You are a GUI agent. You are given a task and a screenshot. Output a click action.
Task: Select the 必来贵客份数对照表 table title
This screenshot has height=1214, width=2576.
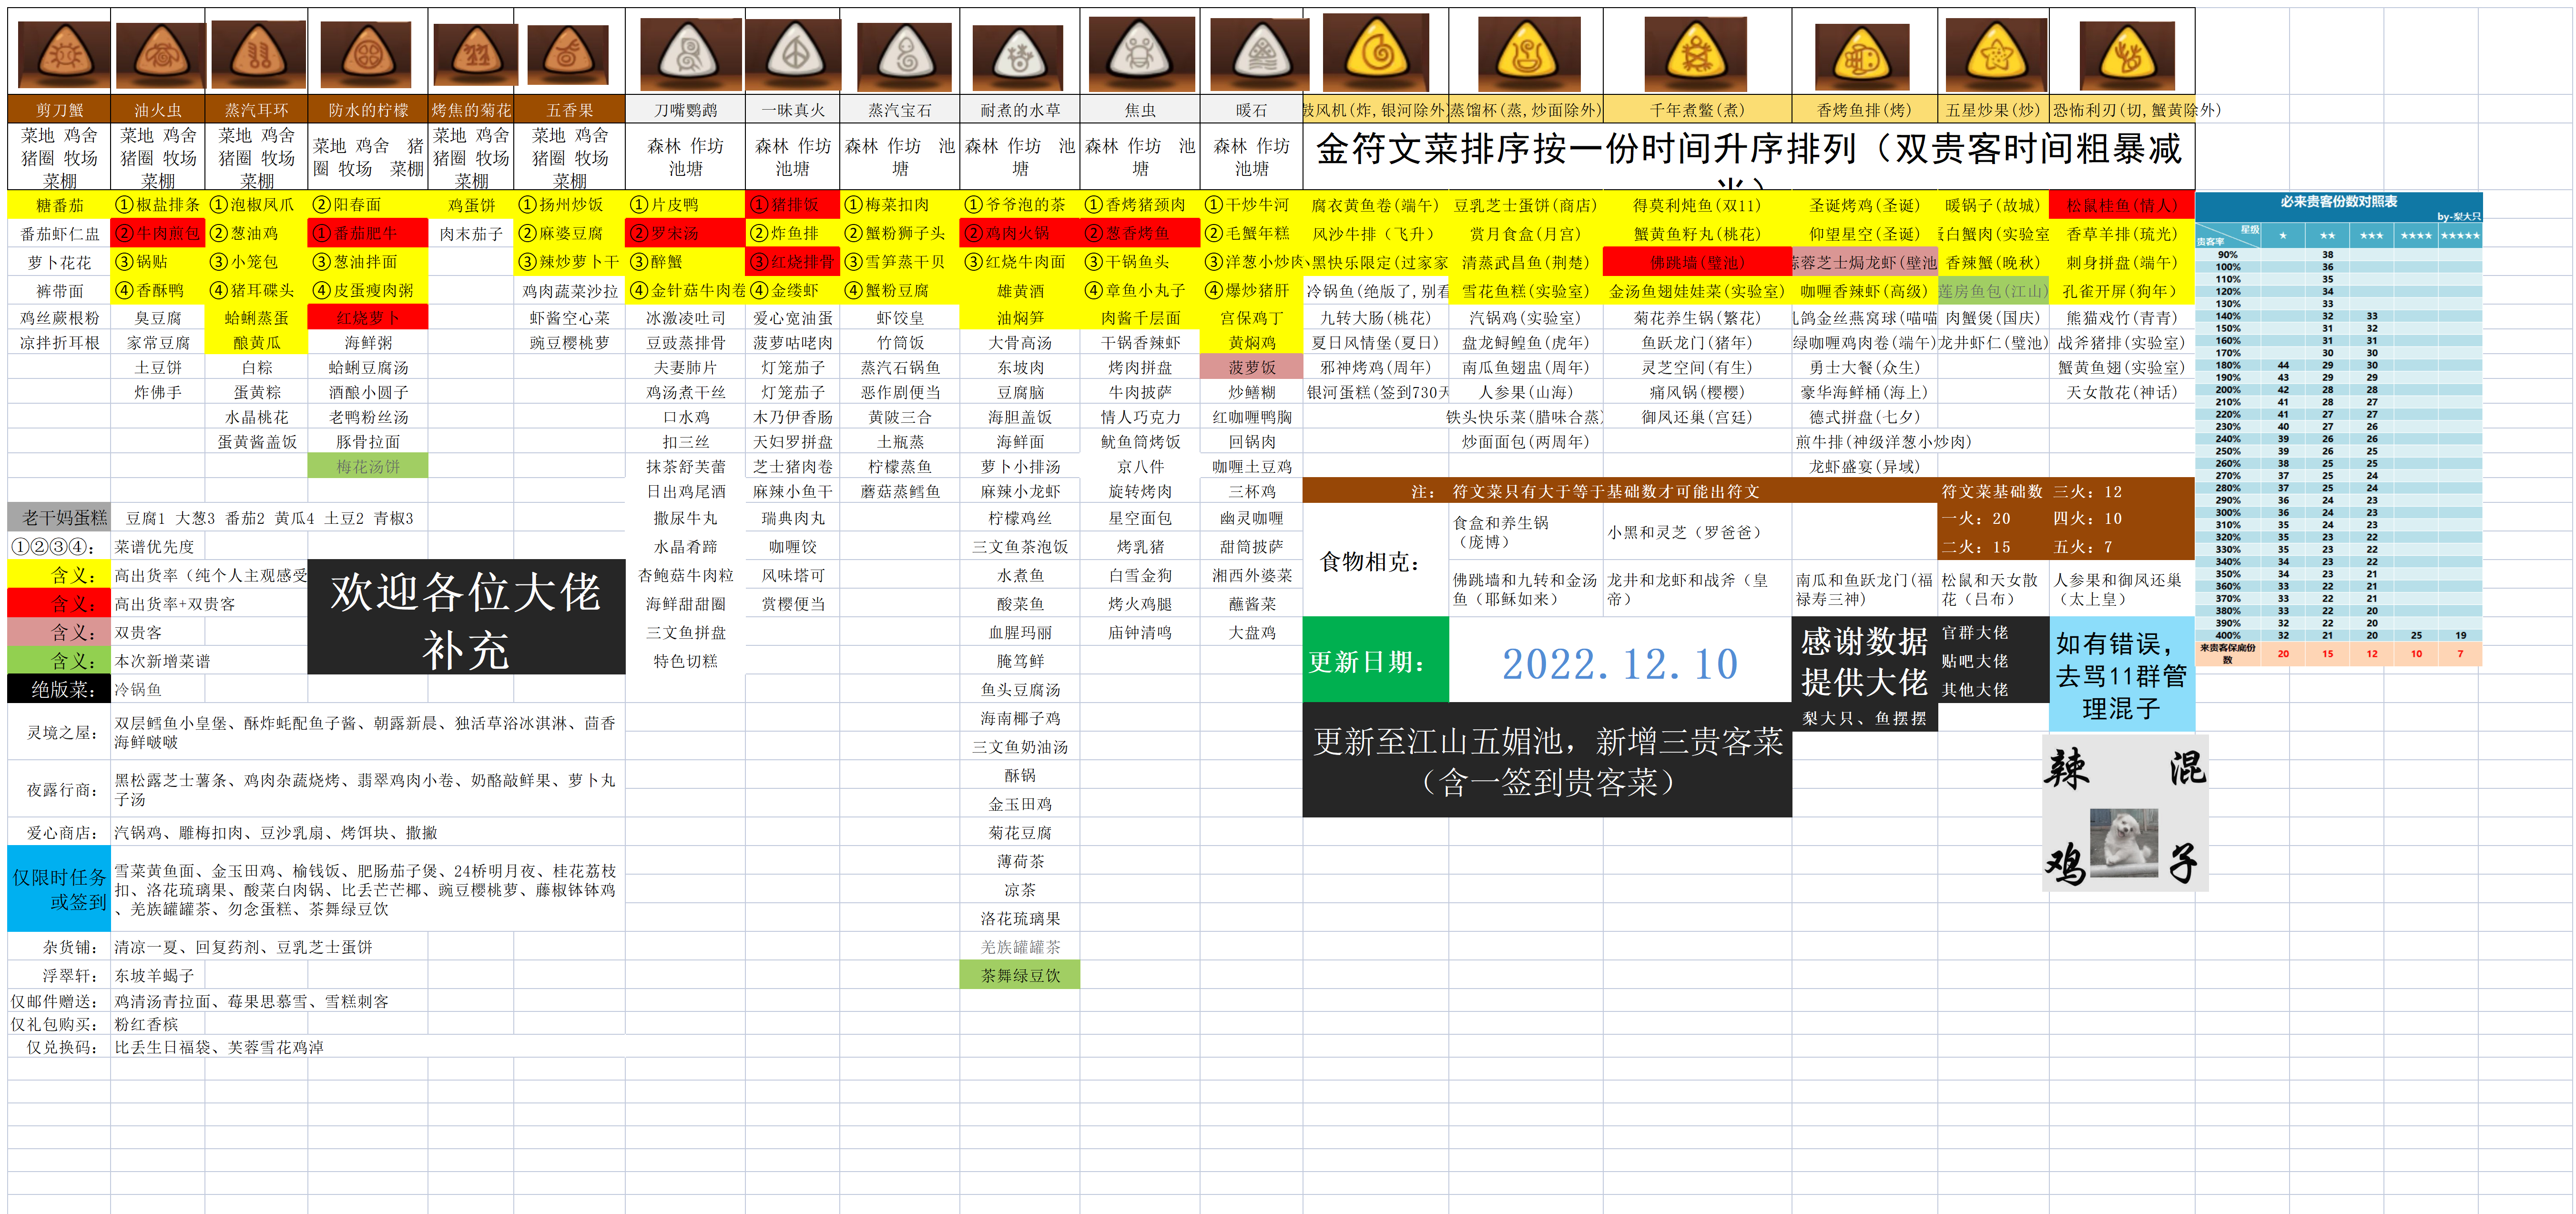tap(2338, 202)
